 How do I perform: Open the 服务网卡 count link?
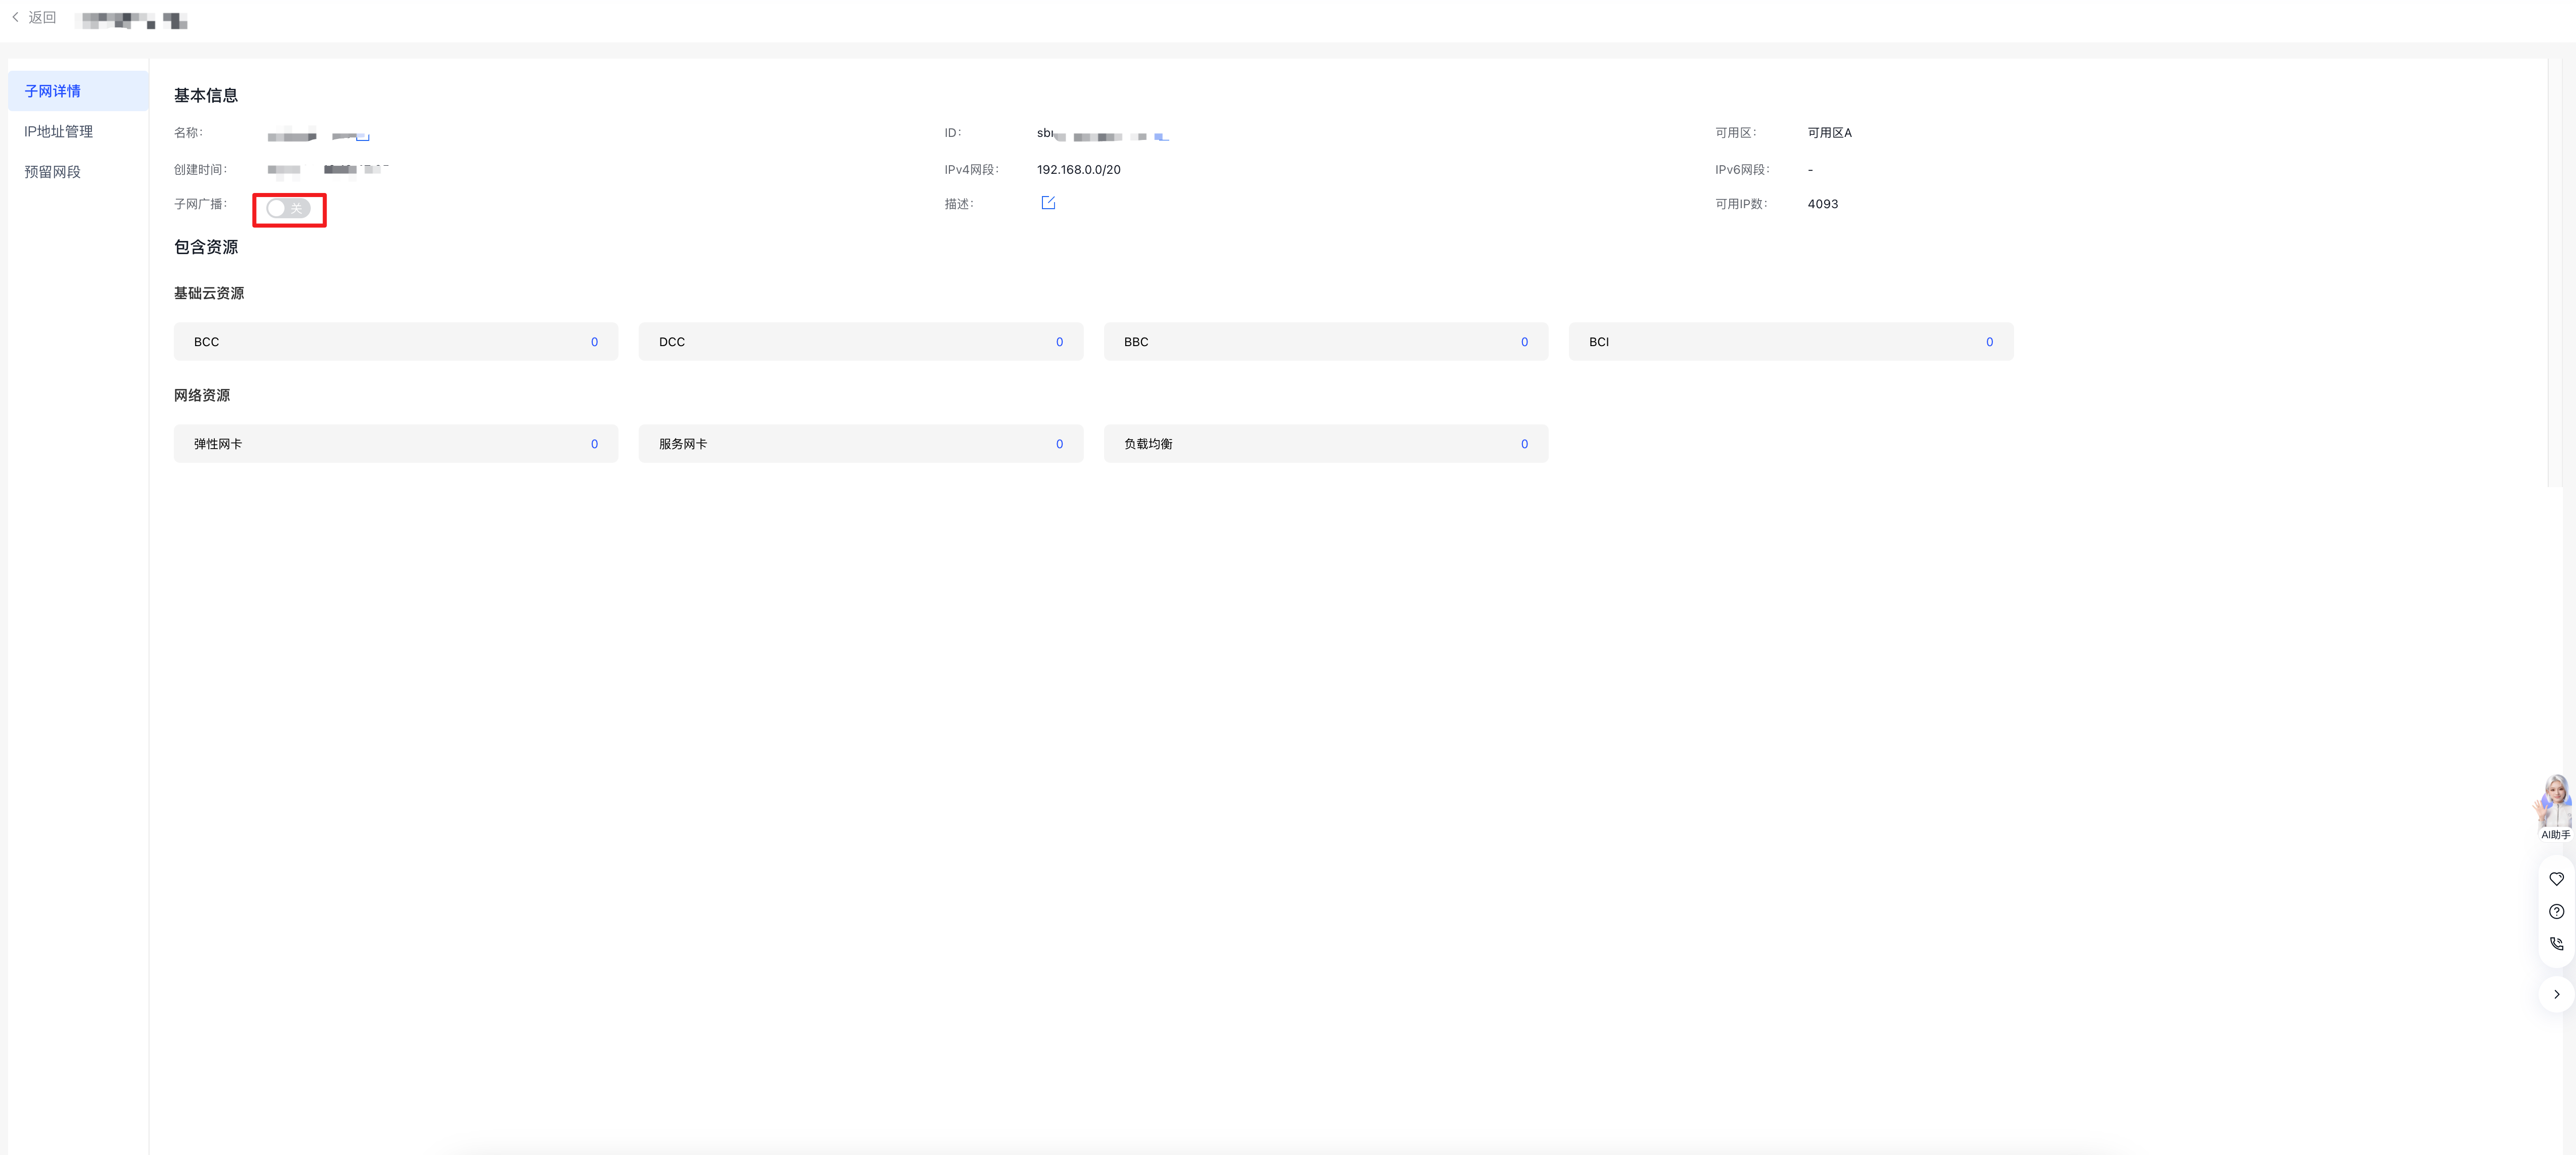1059,444
